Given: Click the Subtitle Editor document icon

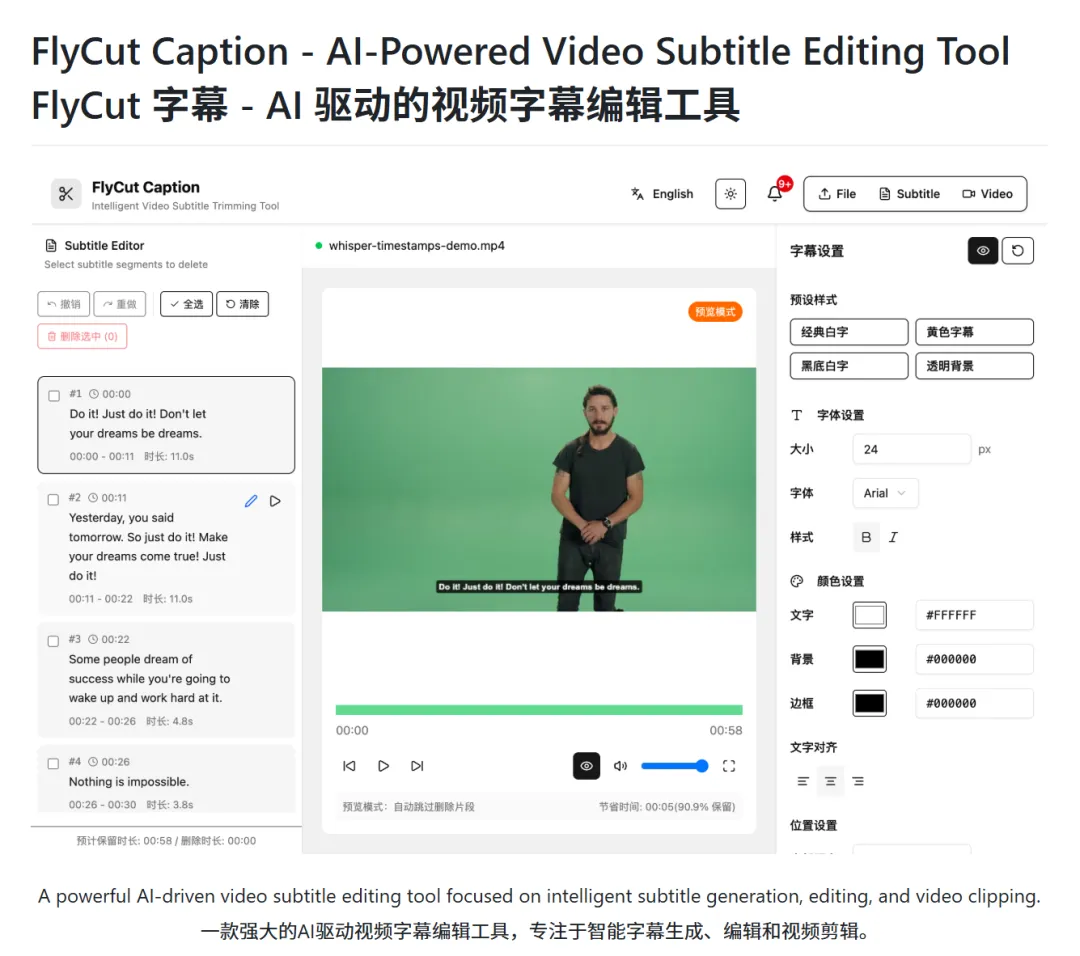Looking at the screenshot, I should [x=51, y=246].
